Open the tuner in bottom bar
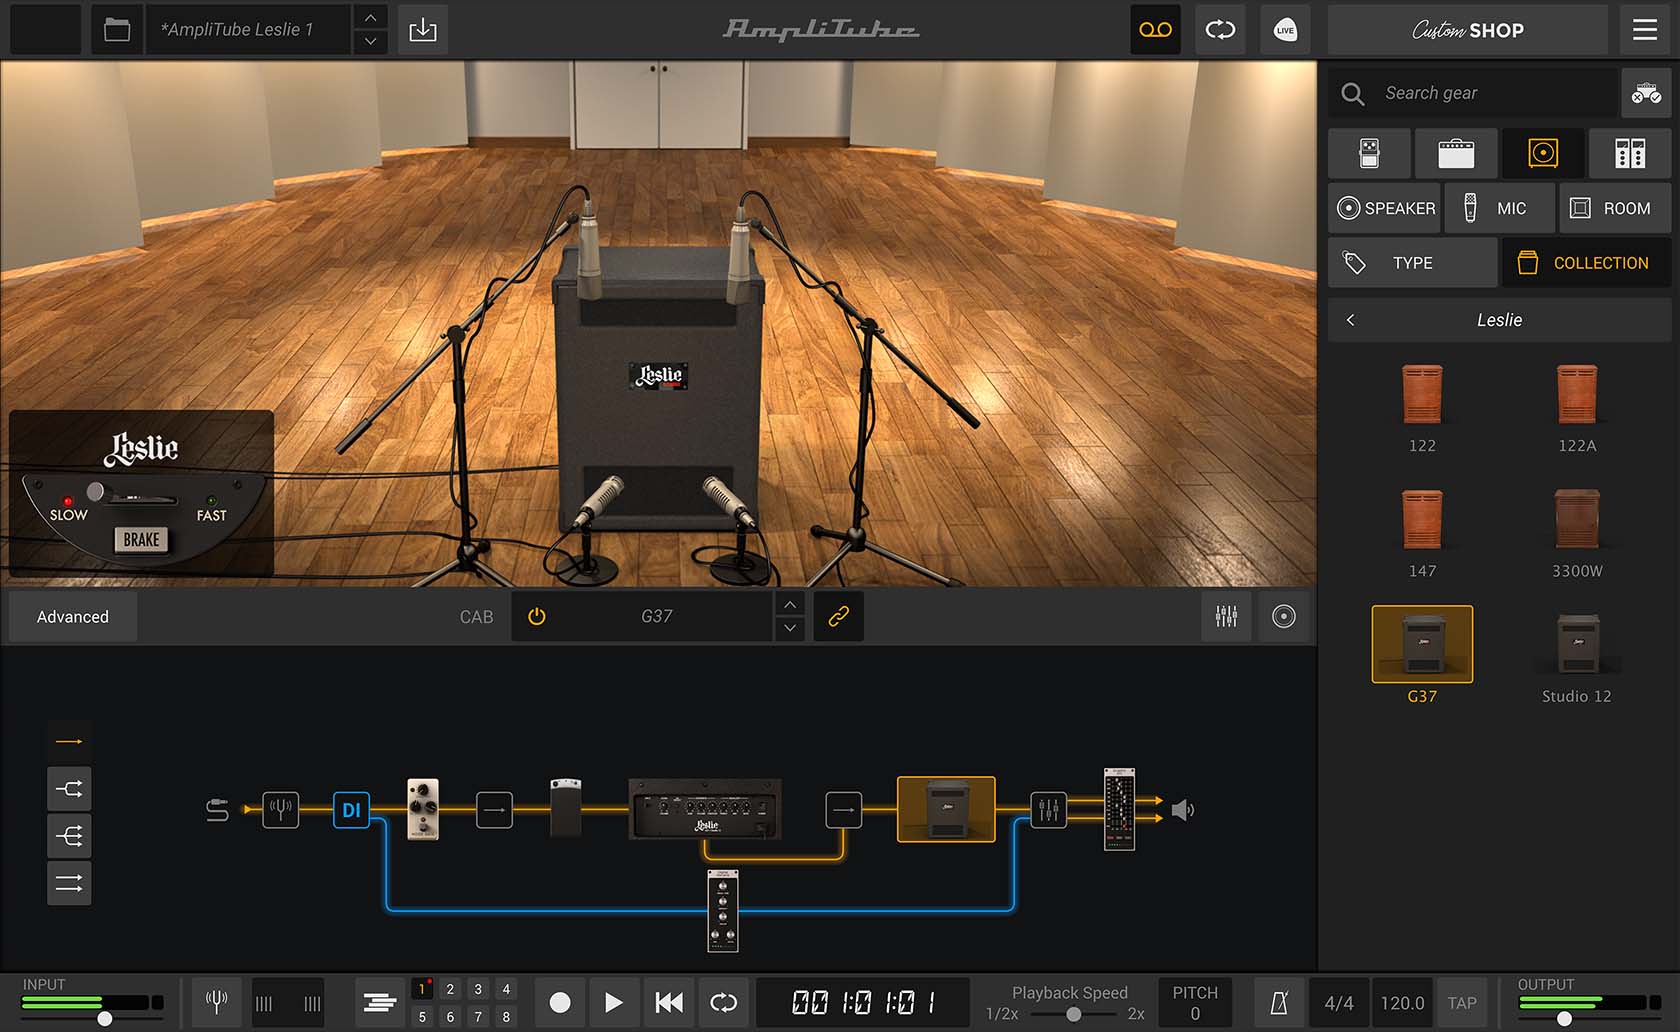 [216, 1002]
